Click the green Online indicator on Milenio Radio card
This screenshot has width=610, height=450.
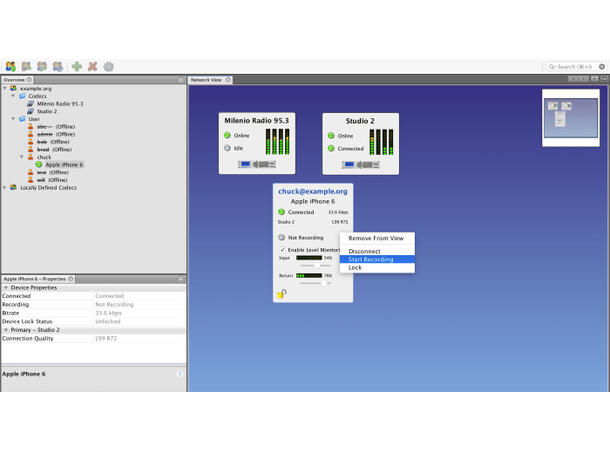pos(228,135)
